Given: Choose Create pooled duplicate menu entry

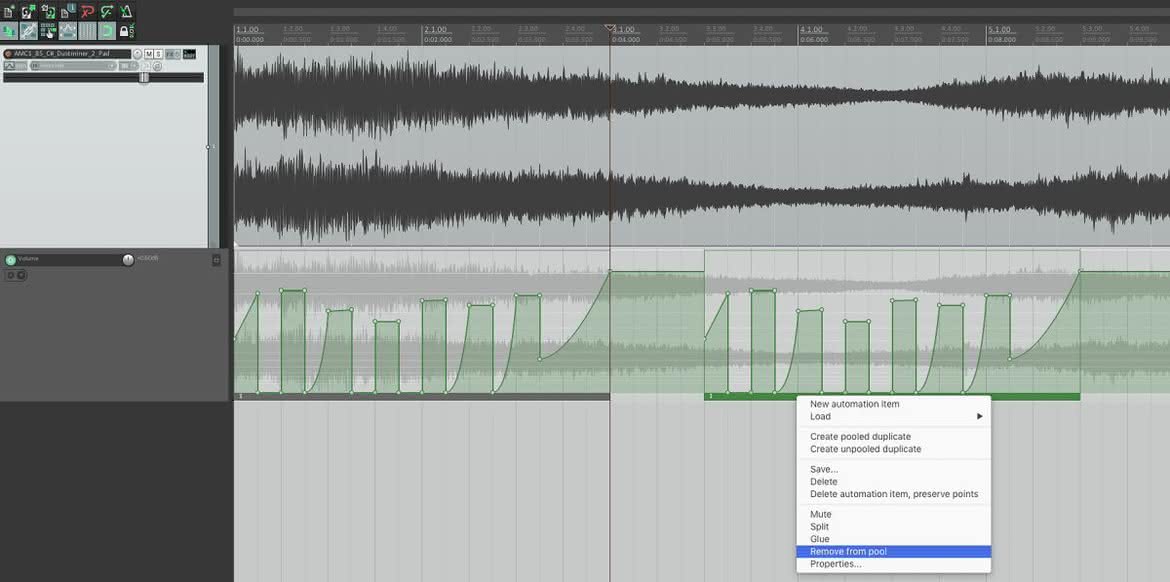Looking at the screenshot, I should click(x=860, y=436).
